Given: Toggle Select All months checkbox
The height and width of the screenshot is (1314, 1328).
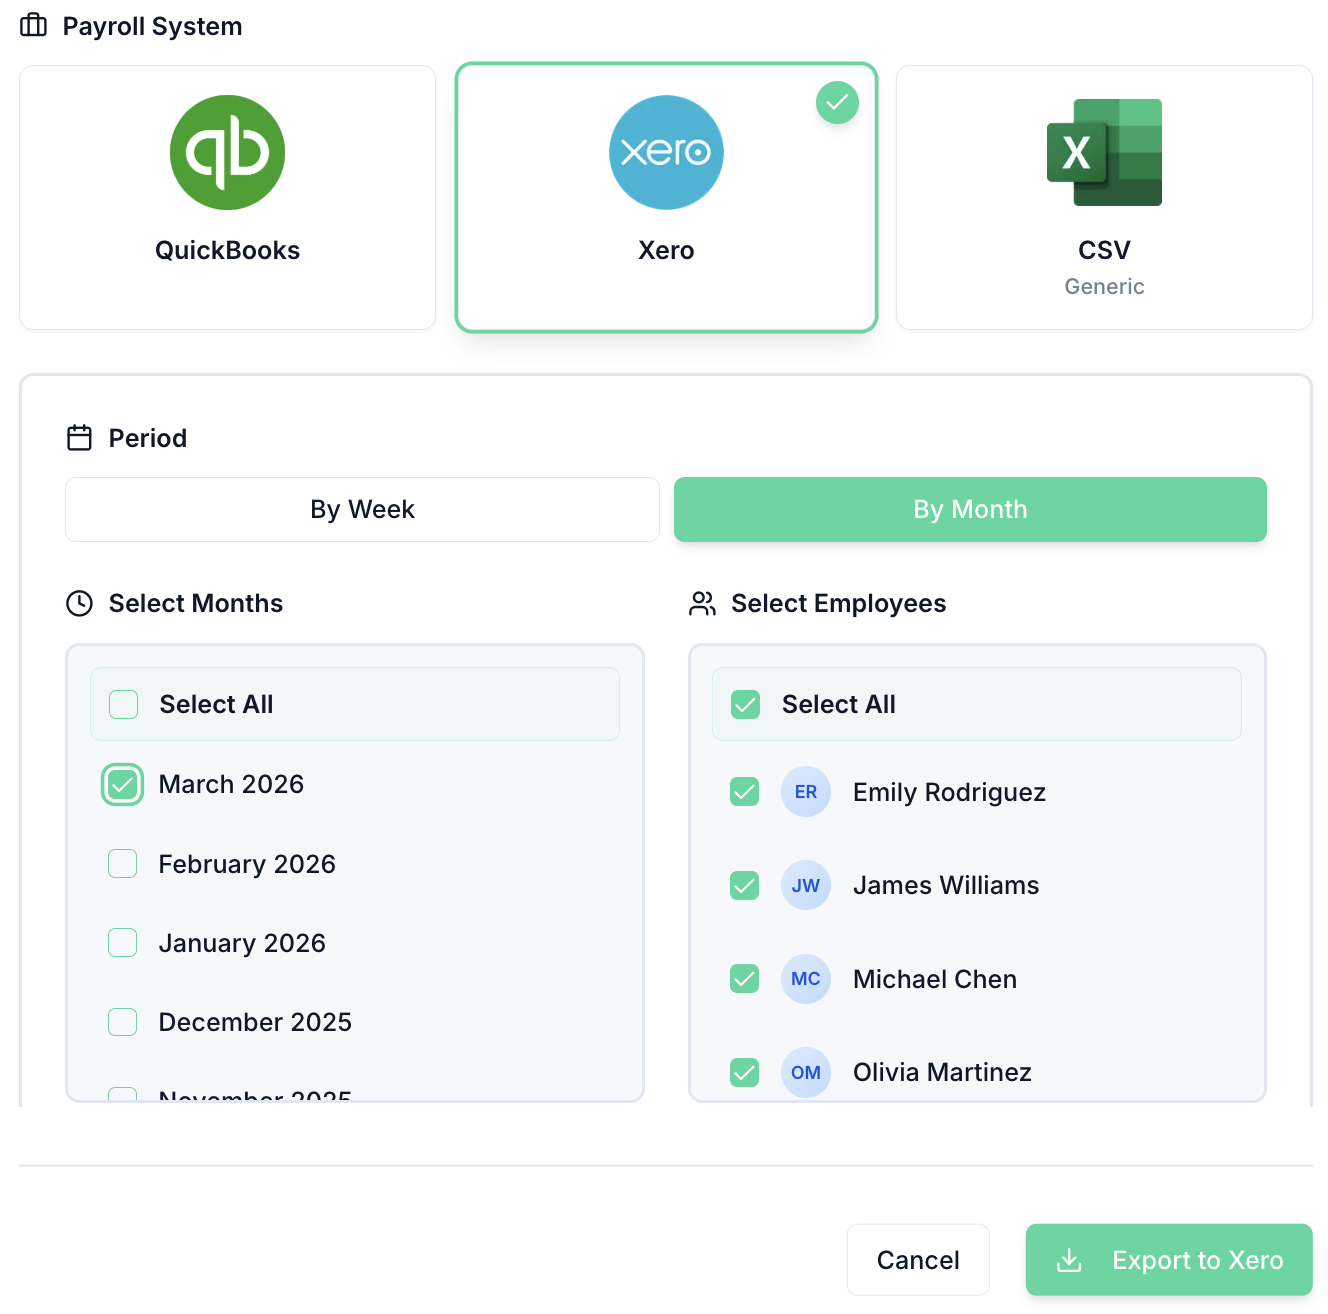Looking at the screenshot, I should click(x=124, y=705).
